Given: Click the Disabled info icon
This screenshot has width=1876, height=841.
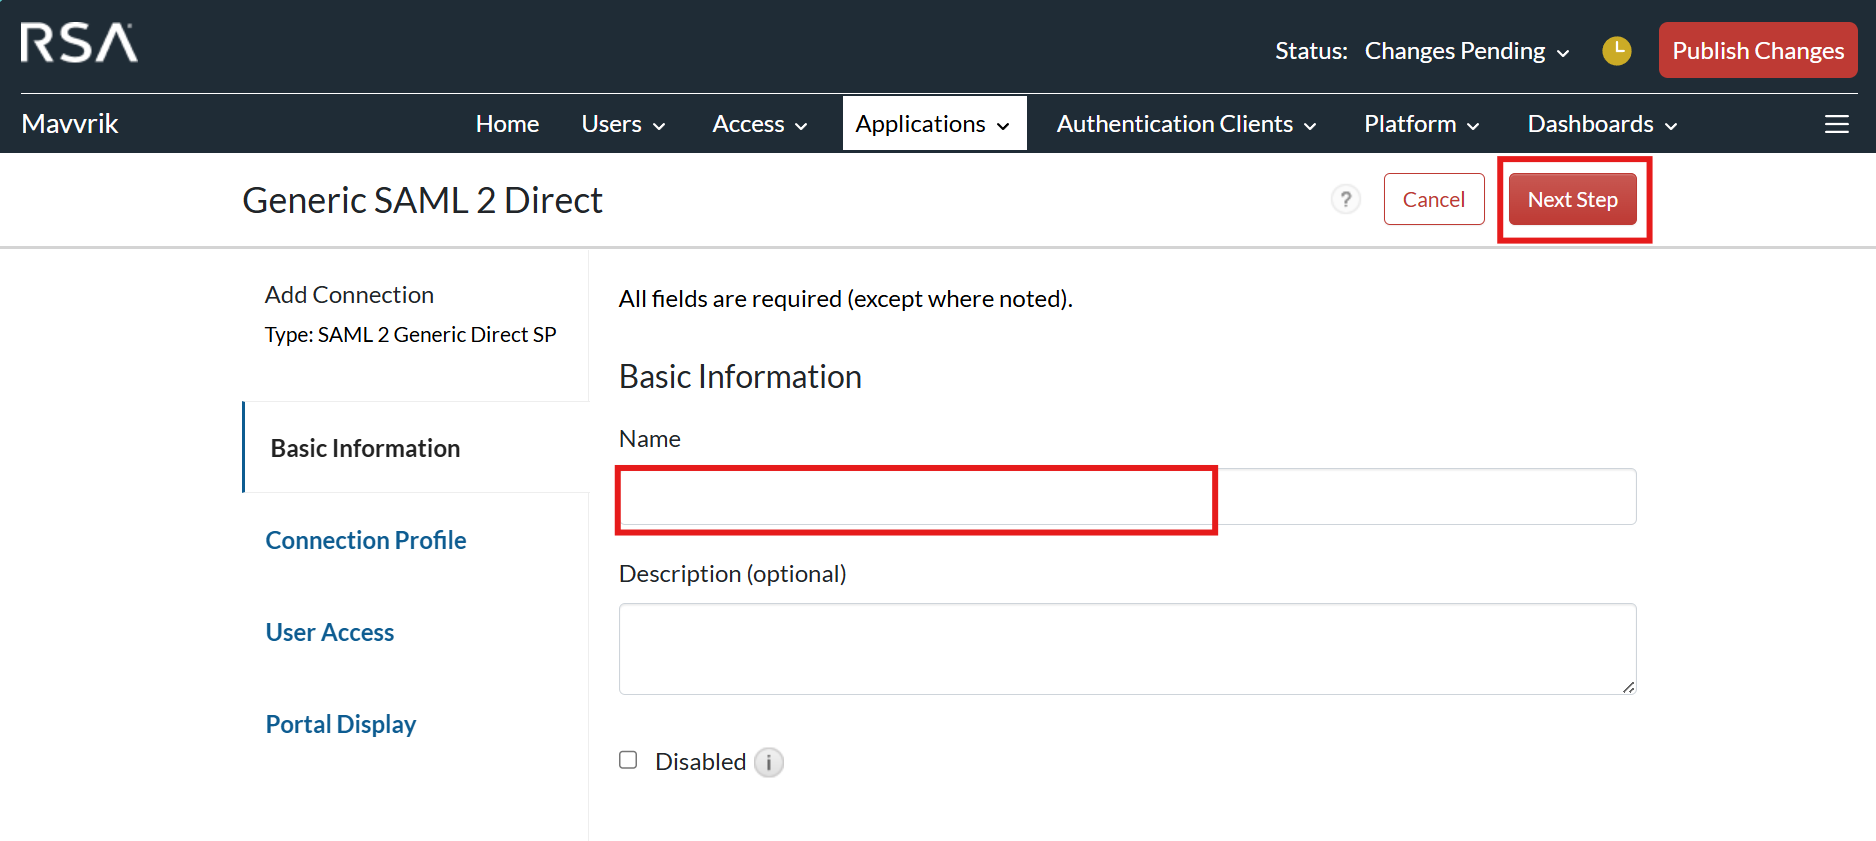Looking at the screenshot, I should click(x=768, y=763).
